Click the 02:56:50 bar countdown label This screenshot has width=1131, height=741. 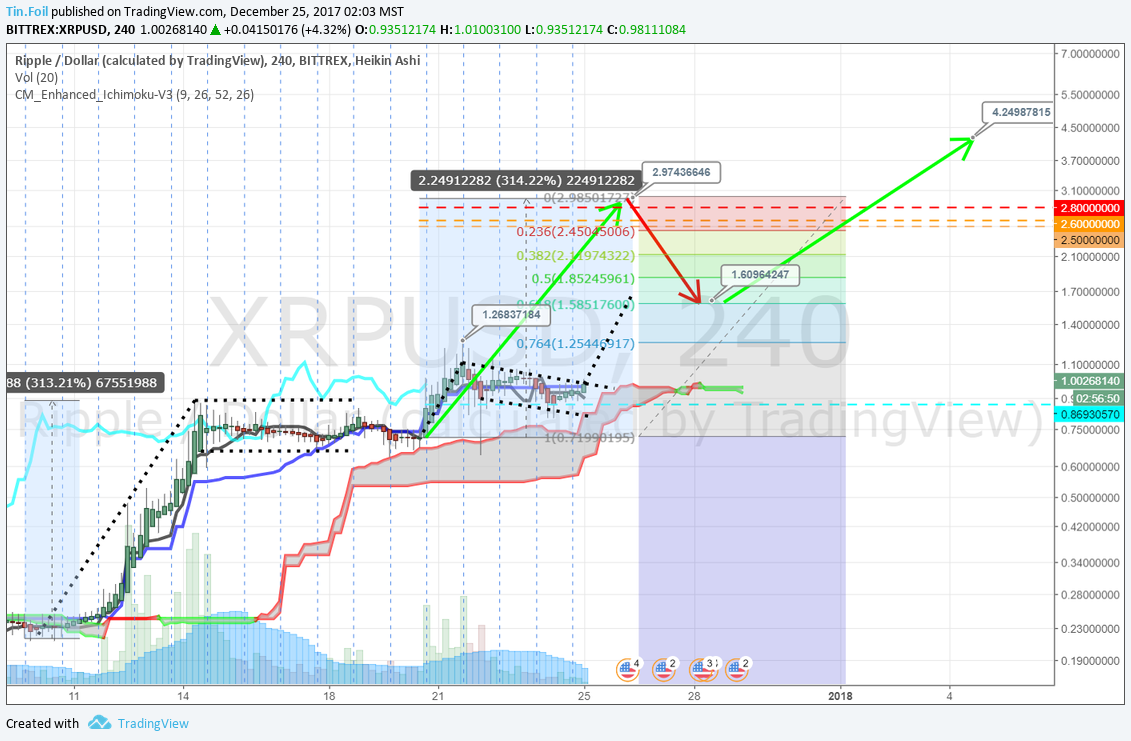1097,398
